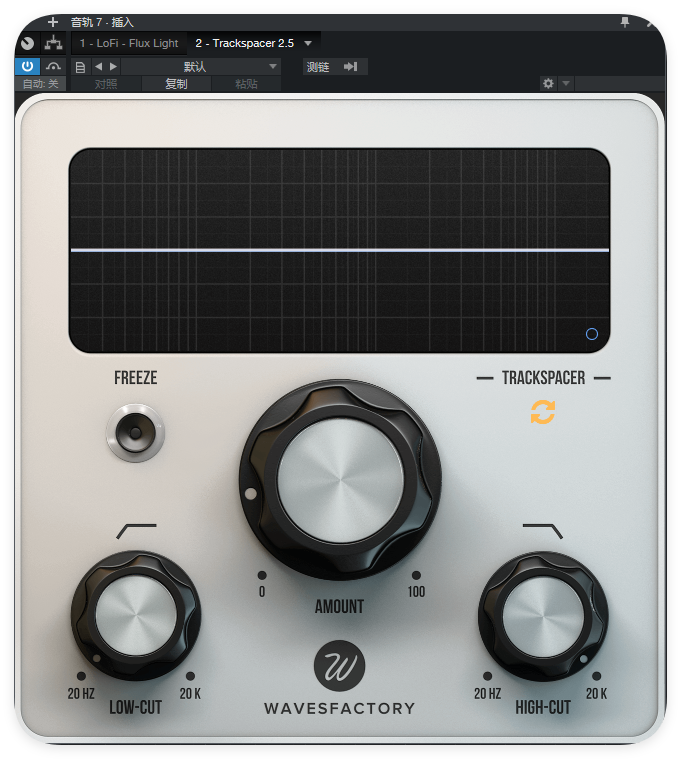Click the arrow-to-bar icon beside 测链

[350, 66]
